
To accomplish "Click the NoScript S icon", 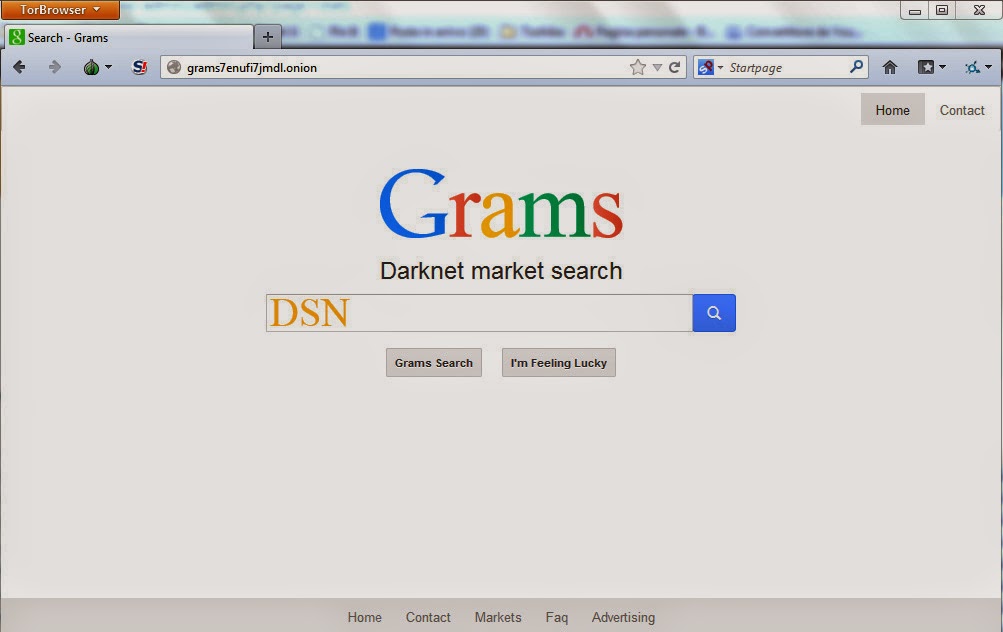I will click(x=139, y=67).
